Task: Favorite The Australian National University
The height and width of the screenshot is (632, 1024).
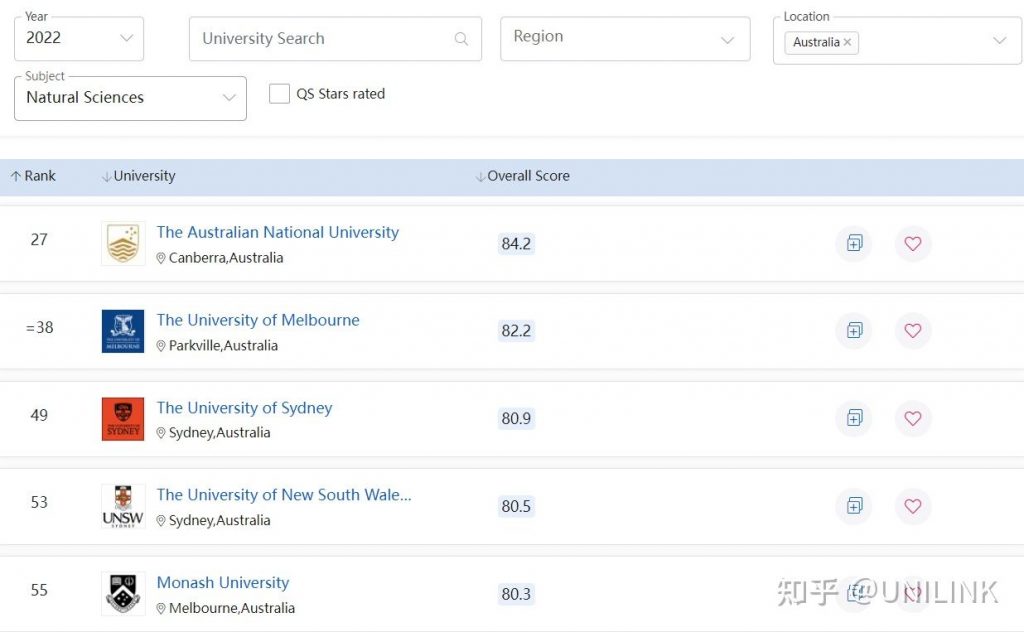Action: tap(912, 244)
